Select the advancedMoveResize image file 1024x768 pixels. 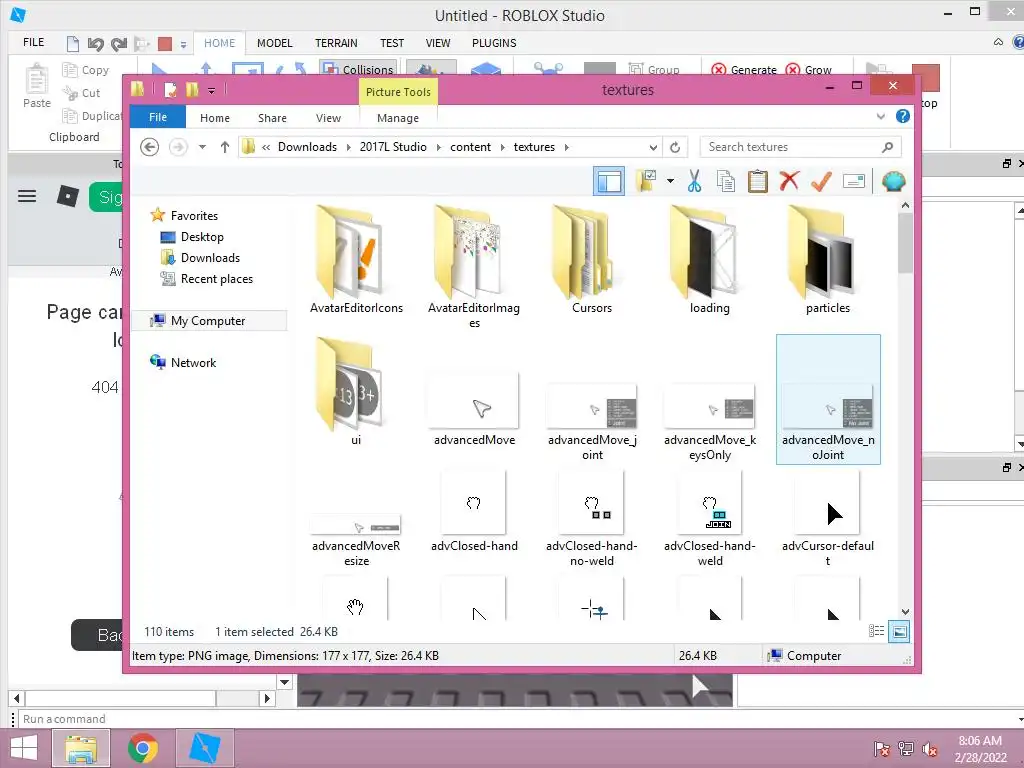(x=357, y=541)
